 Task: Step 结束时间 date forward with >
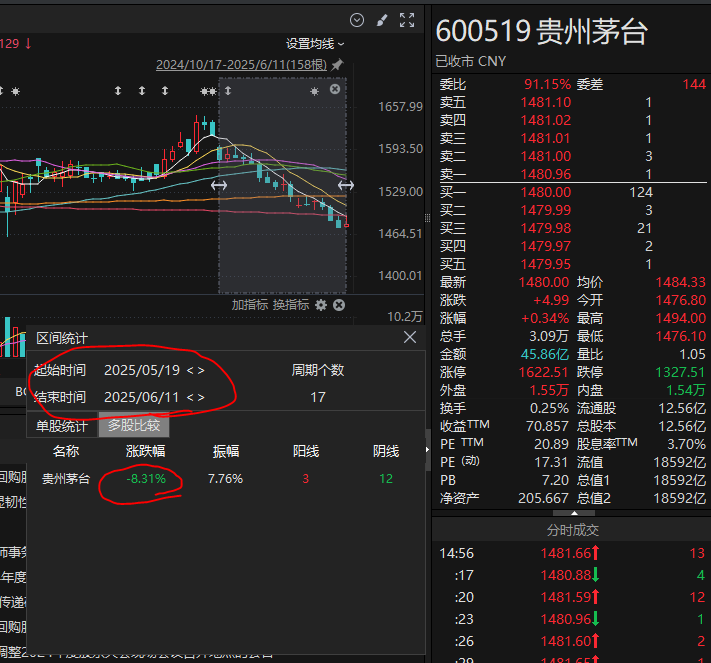click(x=201, y=398)
